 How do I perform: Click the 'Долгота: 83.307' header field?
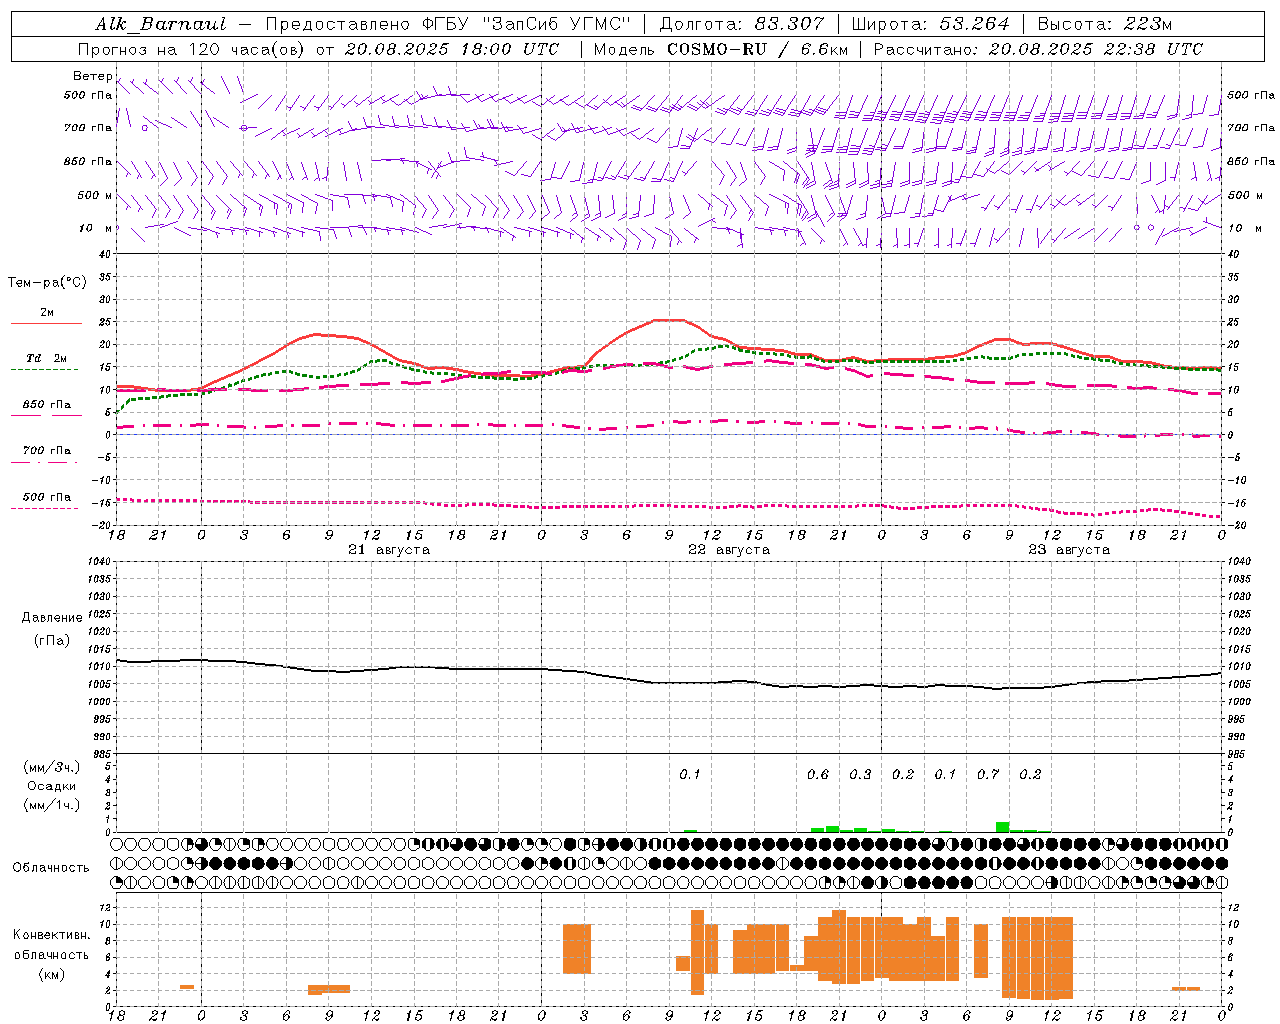pos(742,24)
